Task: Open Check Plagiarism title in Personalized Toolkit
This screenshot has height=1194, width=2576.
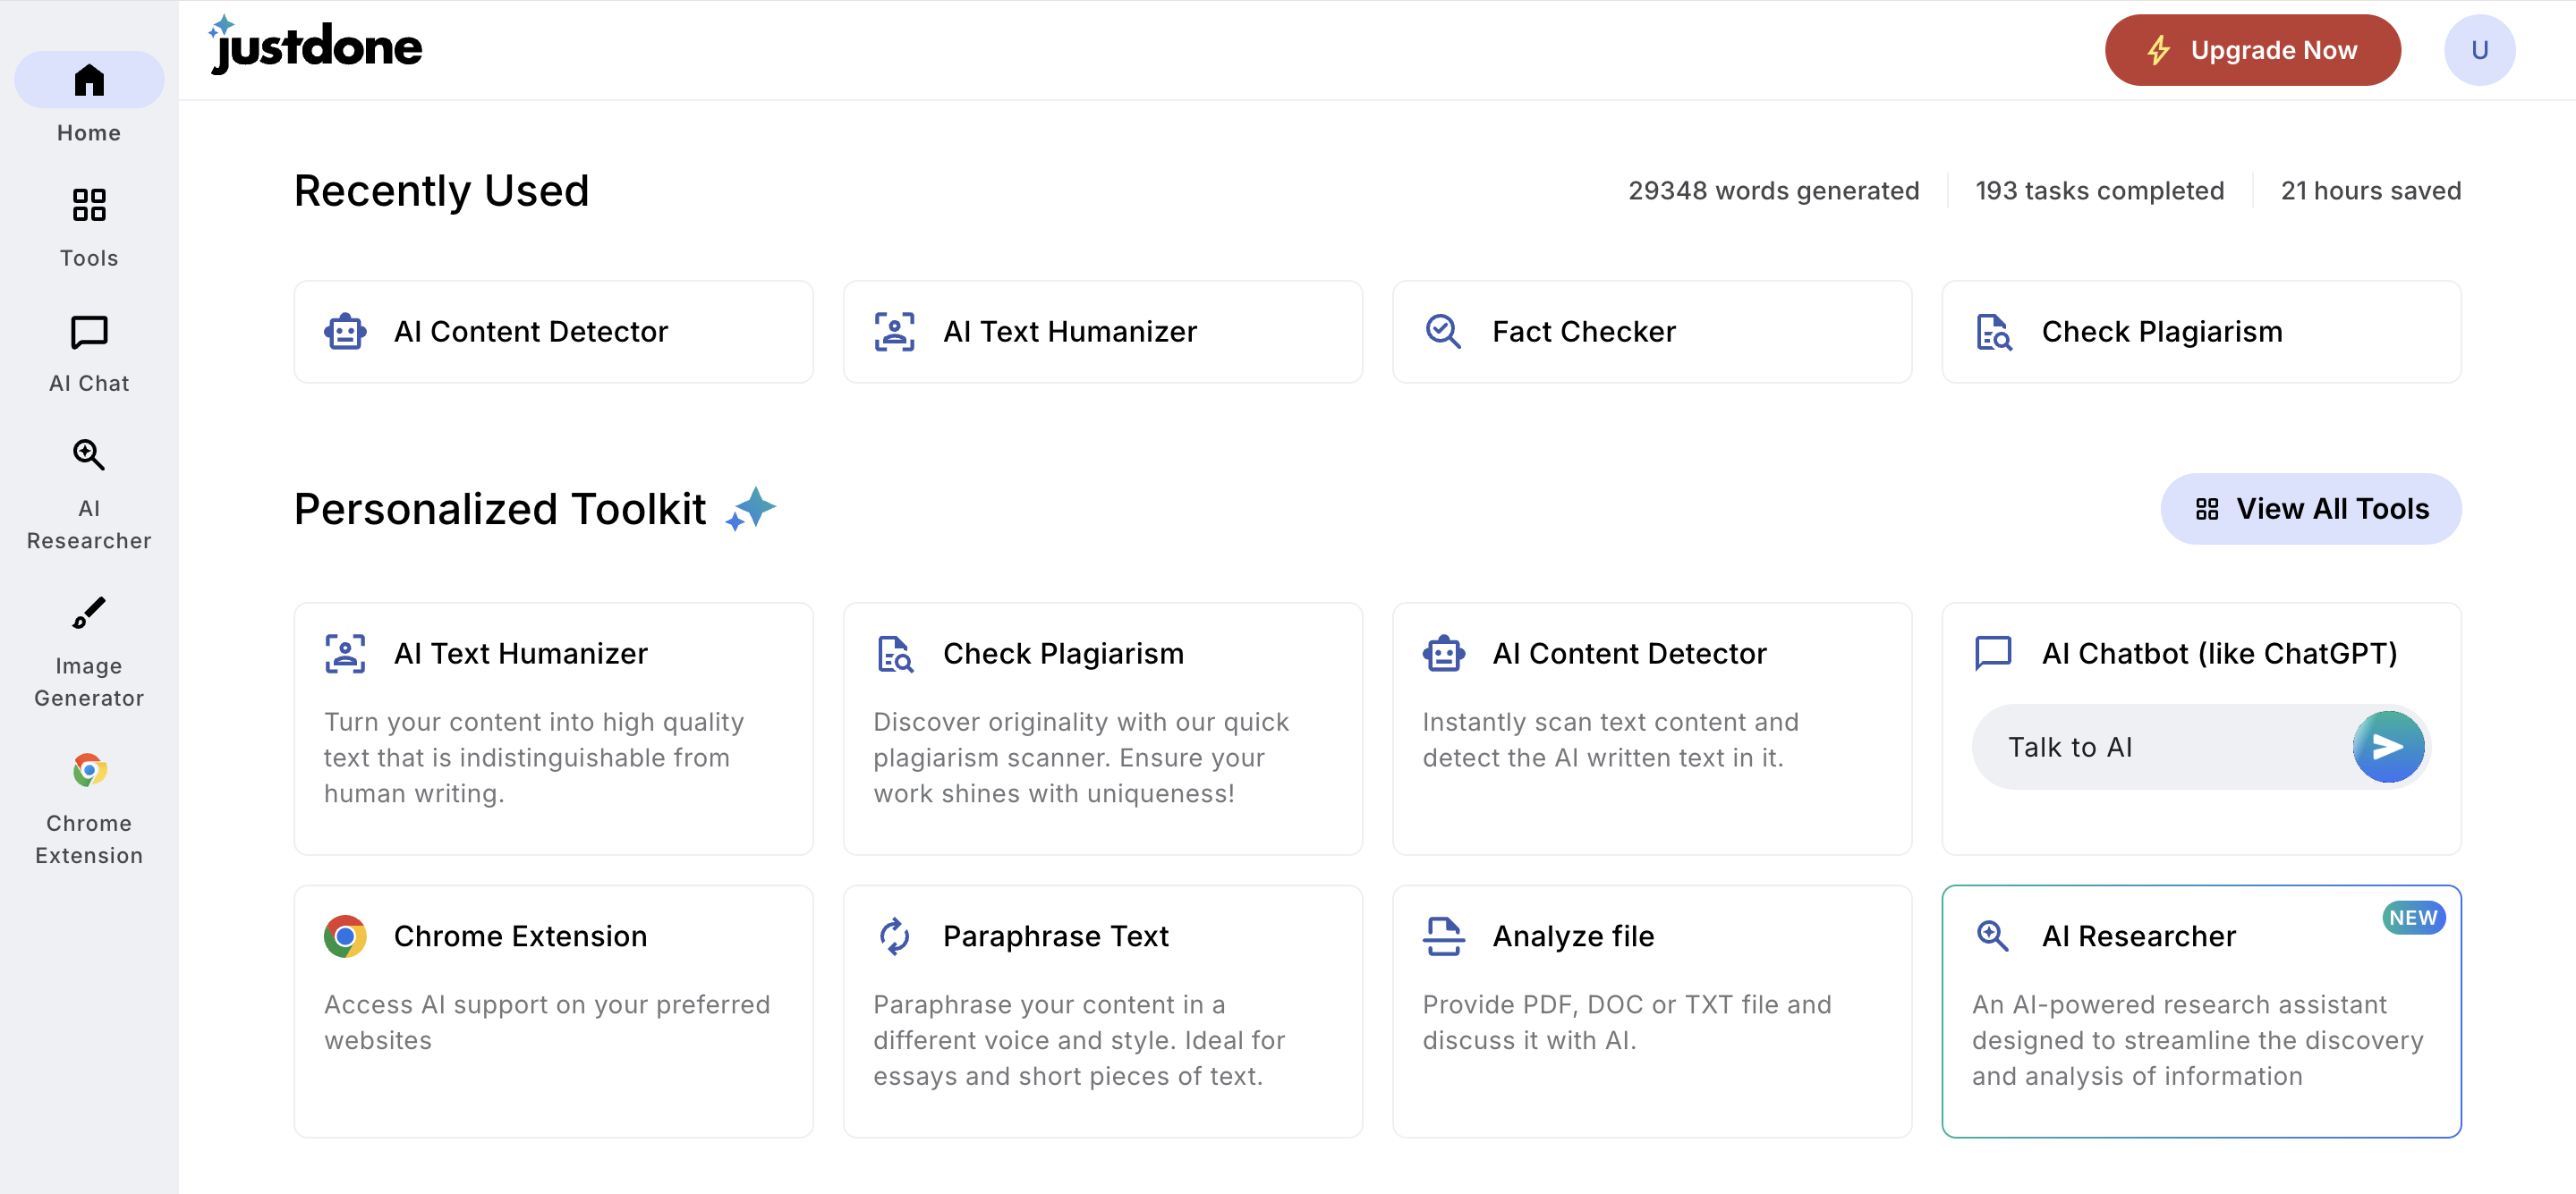Action: [1063, 654]
